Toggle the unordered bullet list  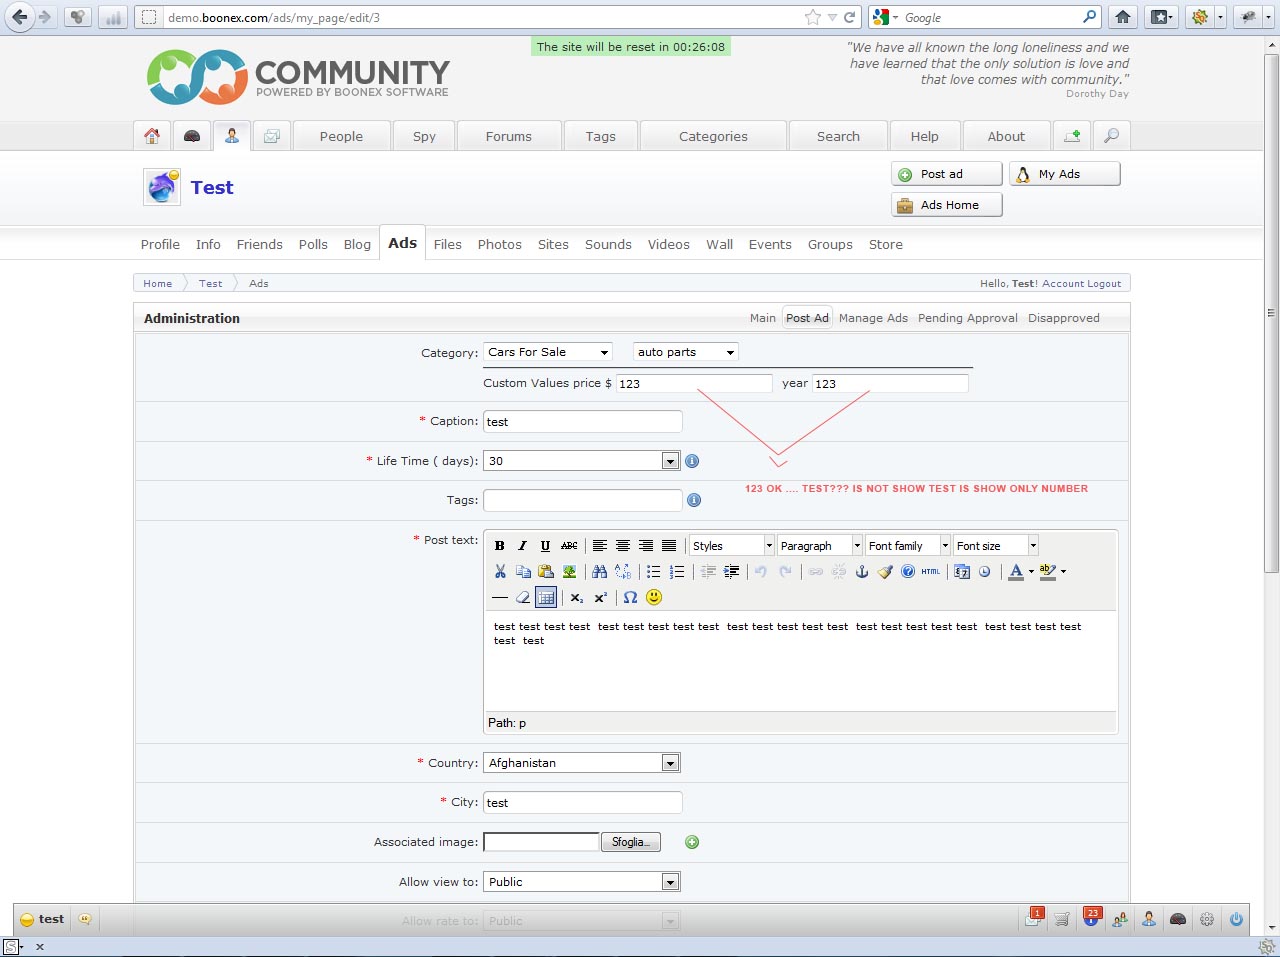pyautogui.click(x=653, y=572)
